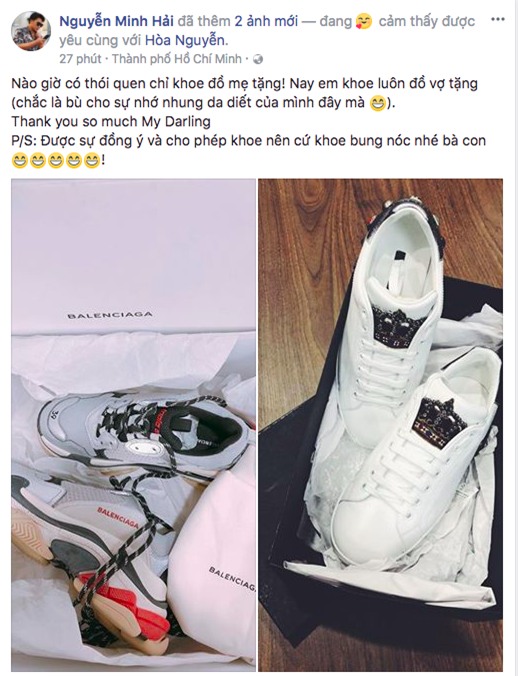Click the 'cảm thấy được yêu' feeling text
The image size is (518, 676).
(267, 30)
